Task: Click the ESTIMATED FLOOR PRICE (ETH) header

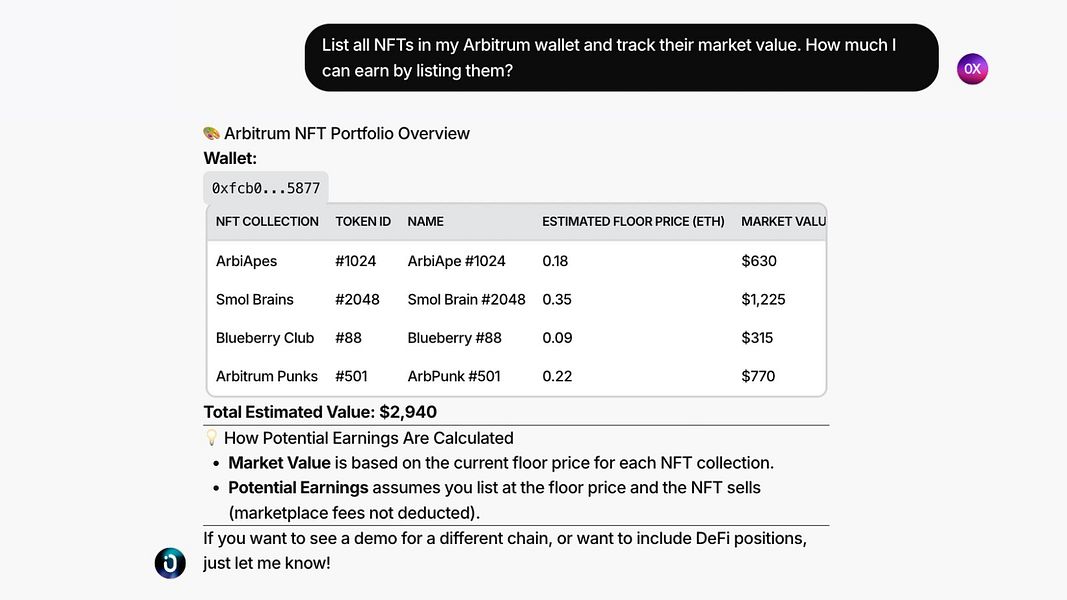Action: (x=633, y=221)
